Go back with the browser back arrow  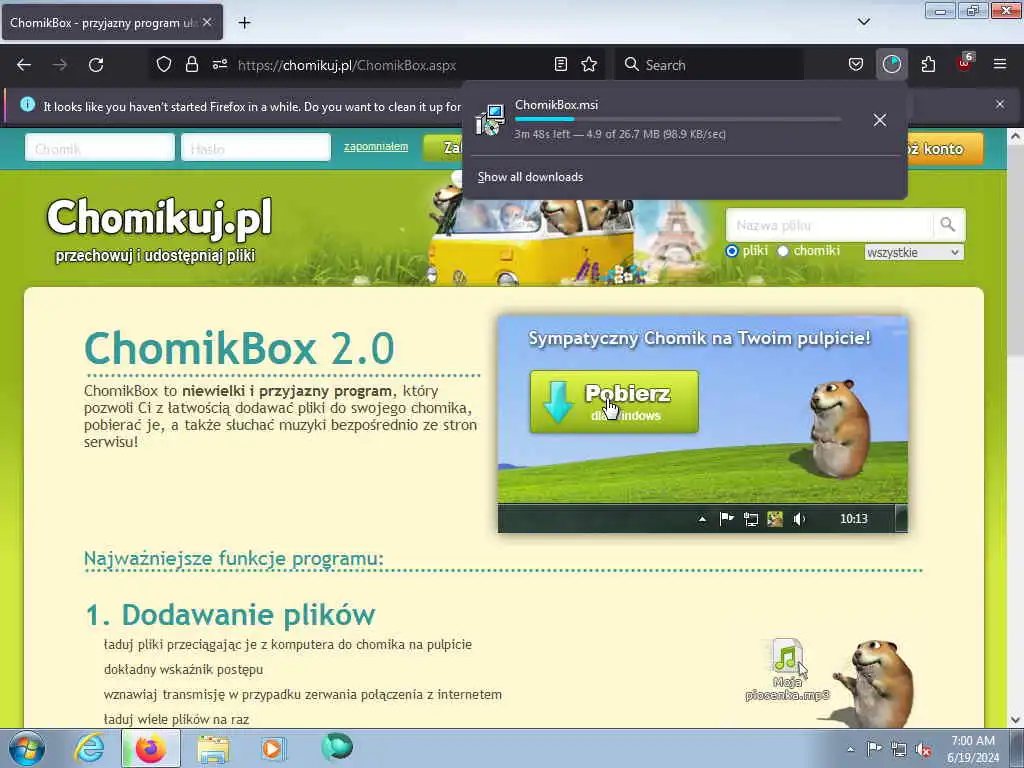(24, 65)
